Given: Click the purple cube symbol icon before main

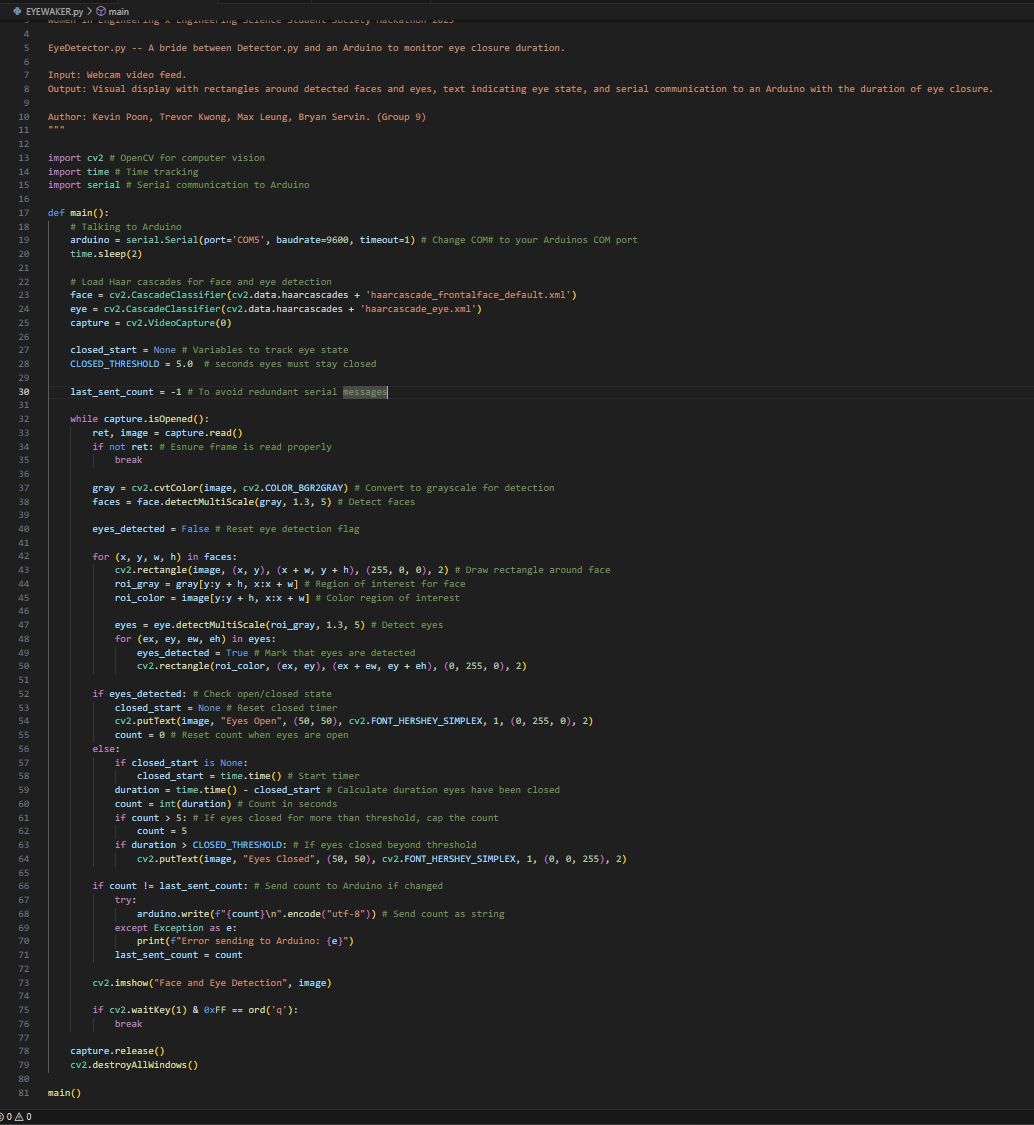Looking at the screenshot, I should pos(101,11).
